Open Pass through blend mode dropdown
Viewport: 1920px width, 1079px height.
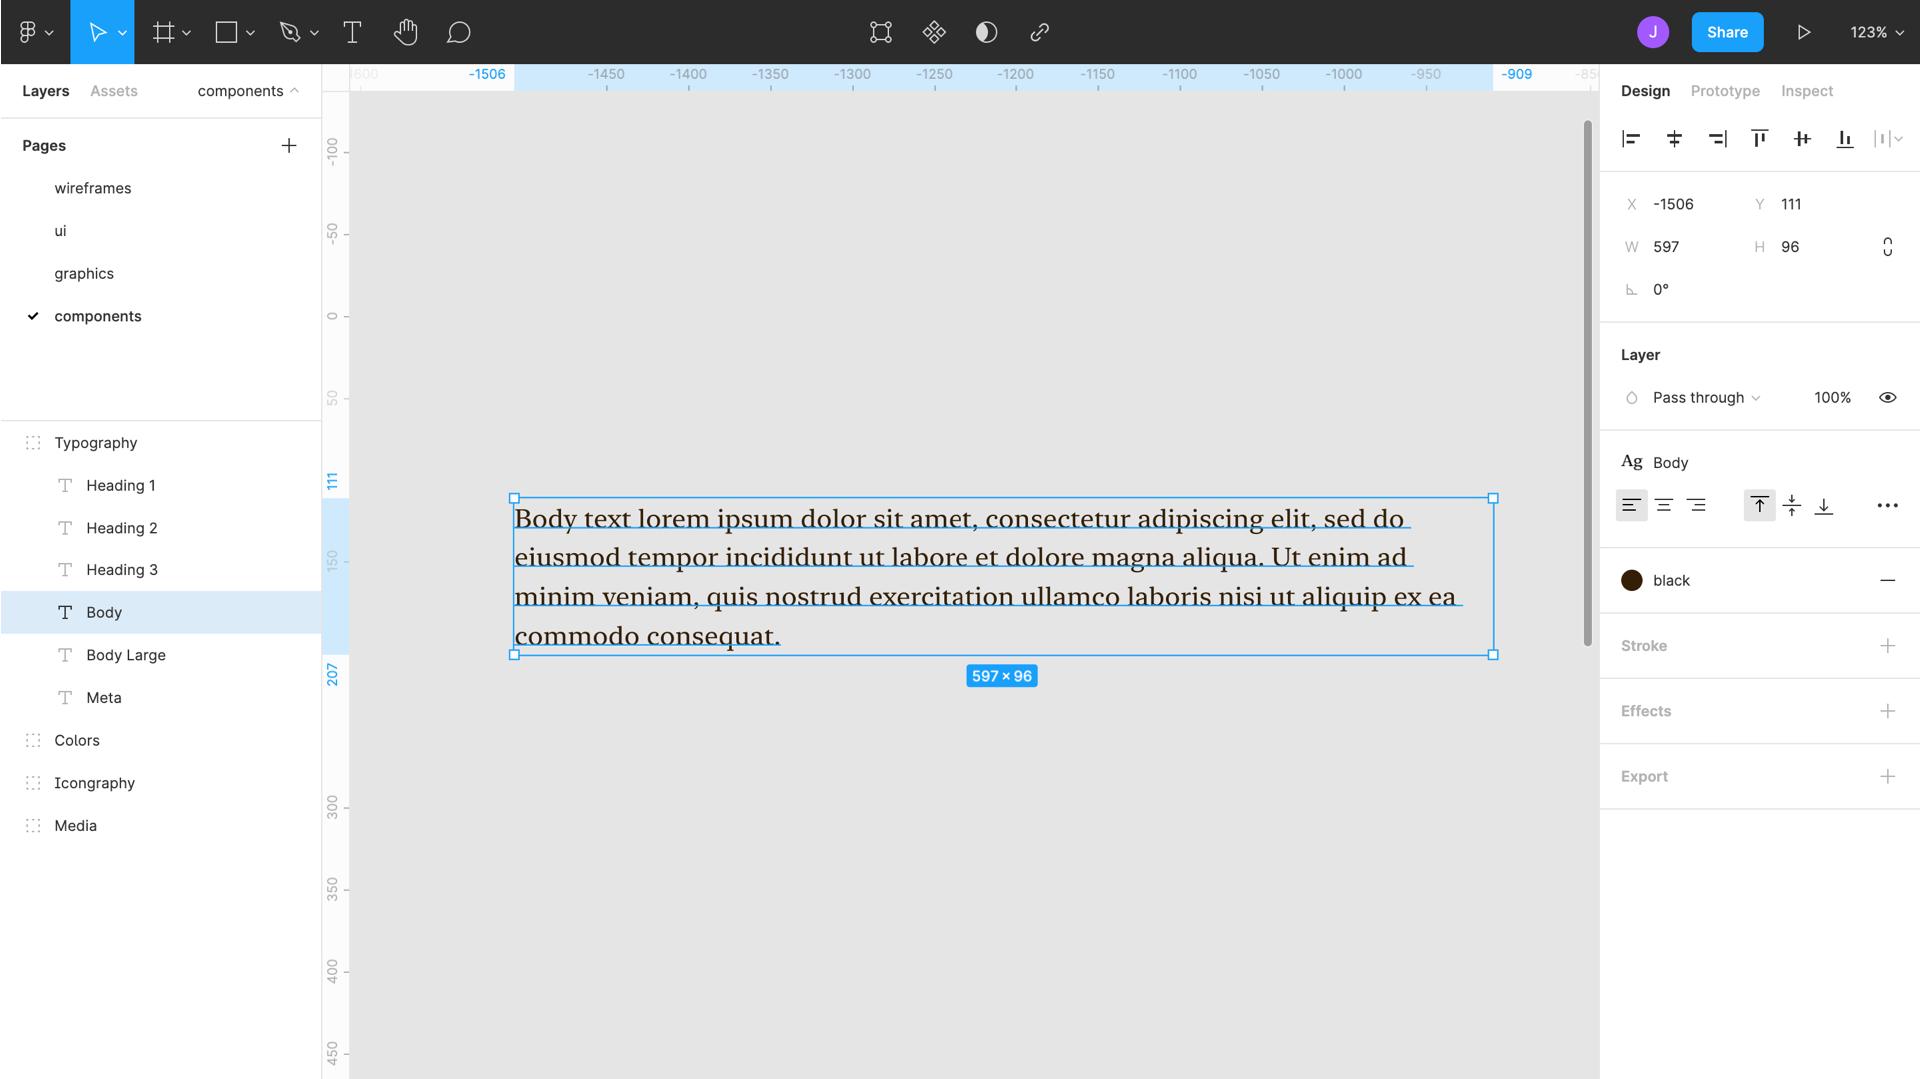(1706, 398)
